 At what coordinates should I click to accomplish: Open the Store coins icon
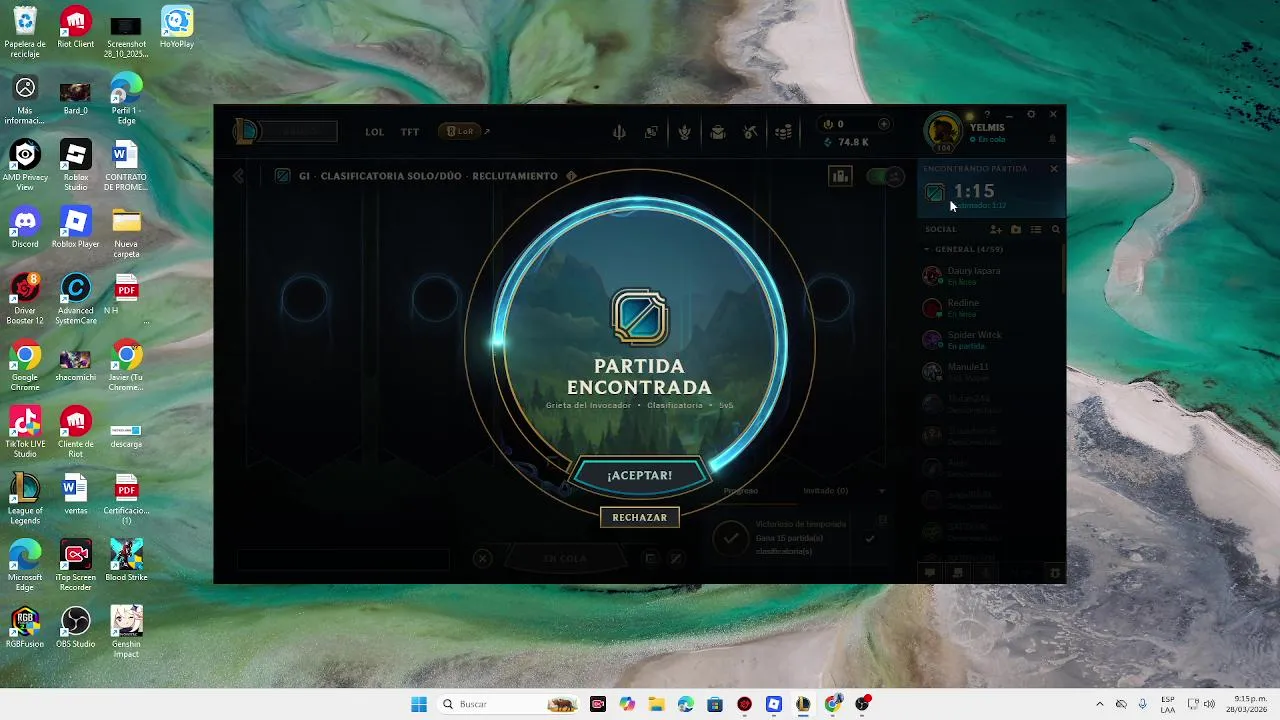(784, 132)
